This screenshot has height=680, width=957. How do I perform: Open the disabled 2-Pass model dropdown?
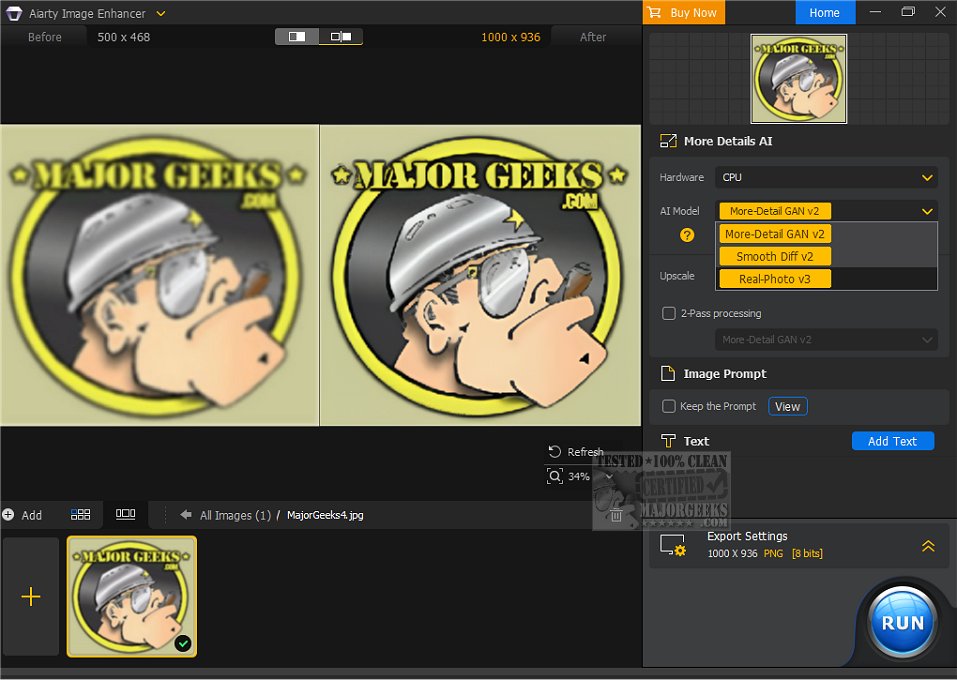[826, 340]
